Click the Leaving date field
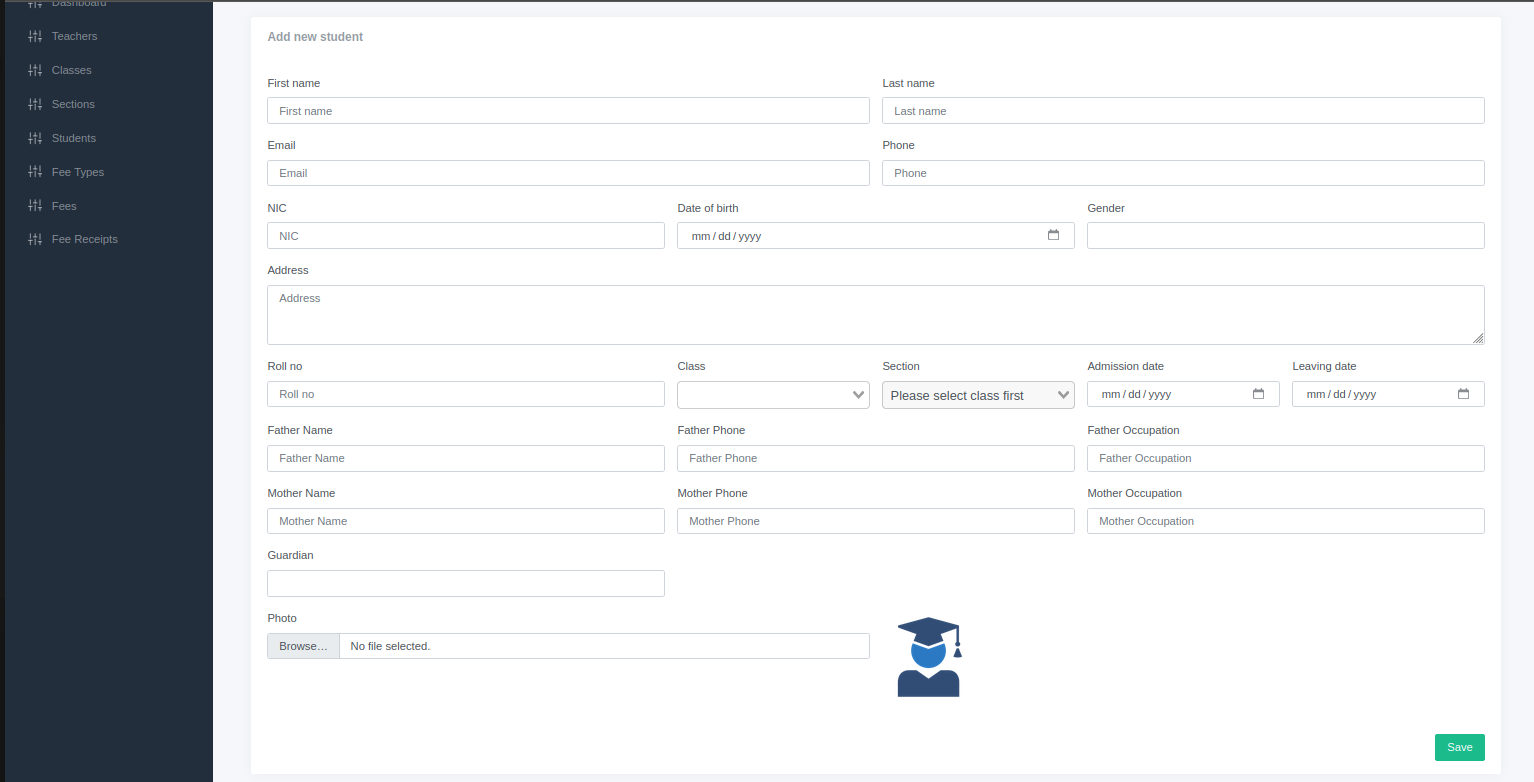The height and width of the screenshot is (782, 1534). (1388, 394)
